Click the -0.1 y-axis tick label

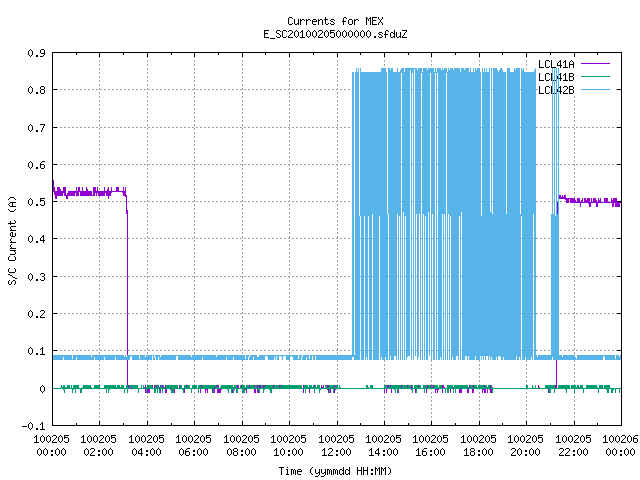tap(33, 426)
